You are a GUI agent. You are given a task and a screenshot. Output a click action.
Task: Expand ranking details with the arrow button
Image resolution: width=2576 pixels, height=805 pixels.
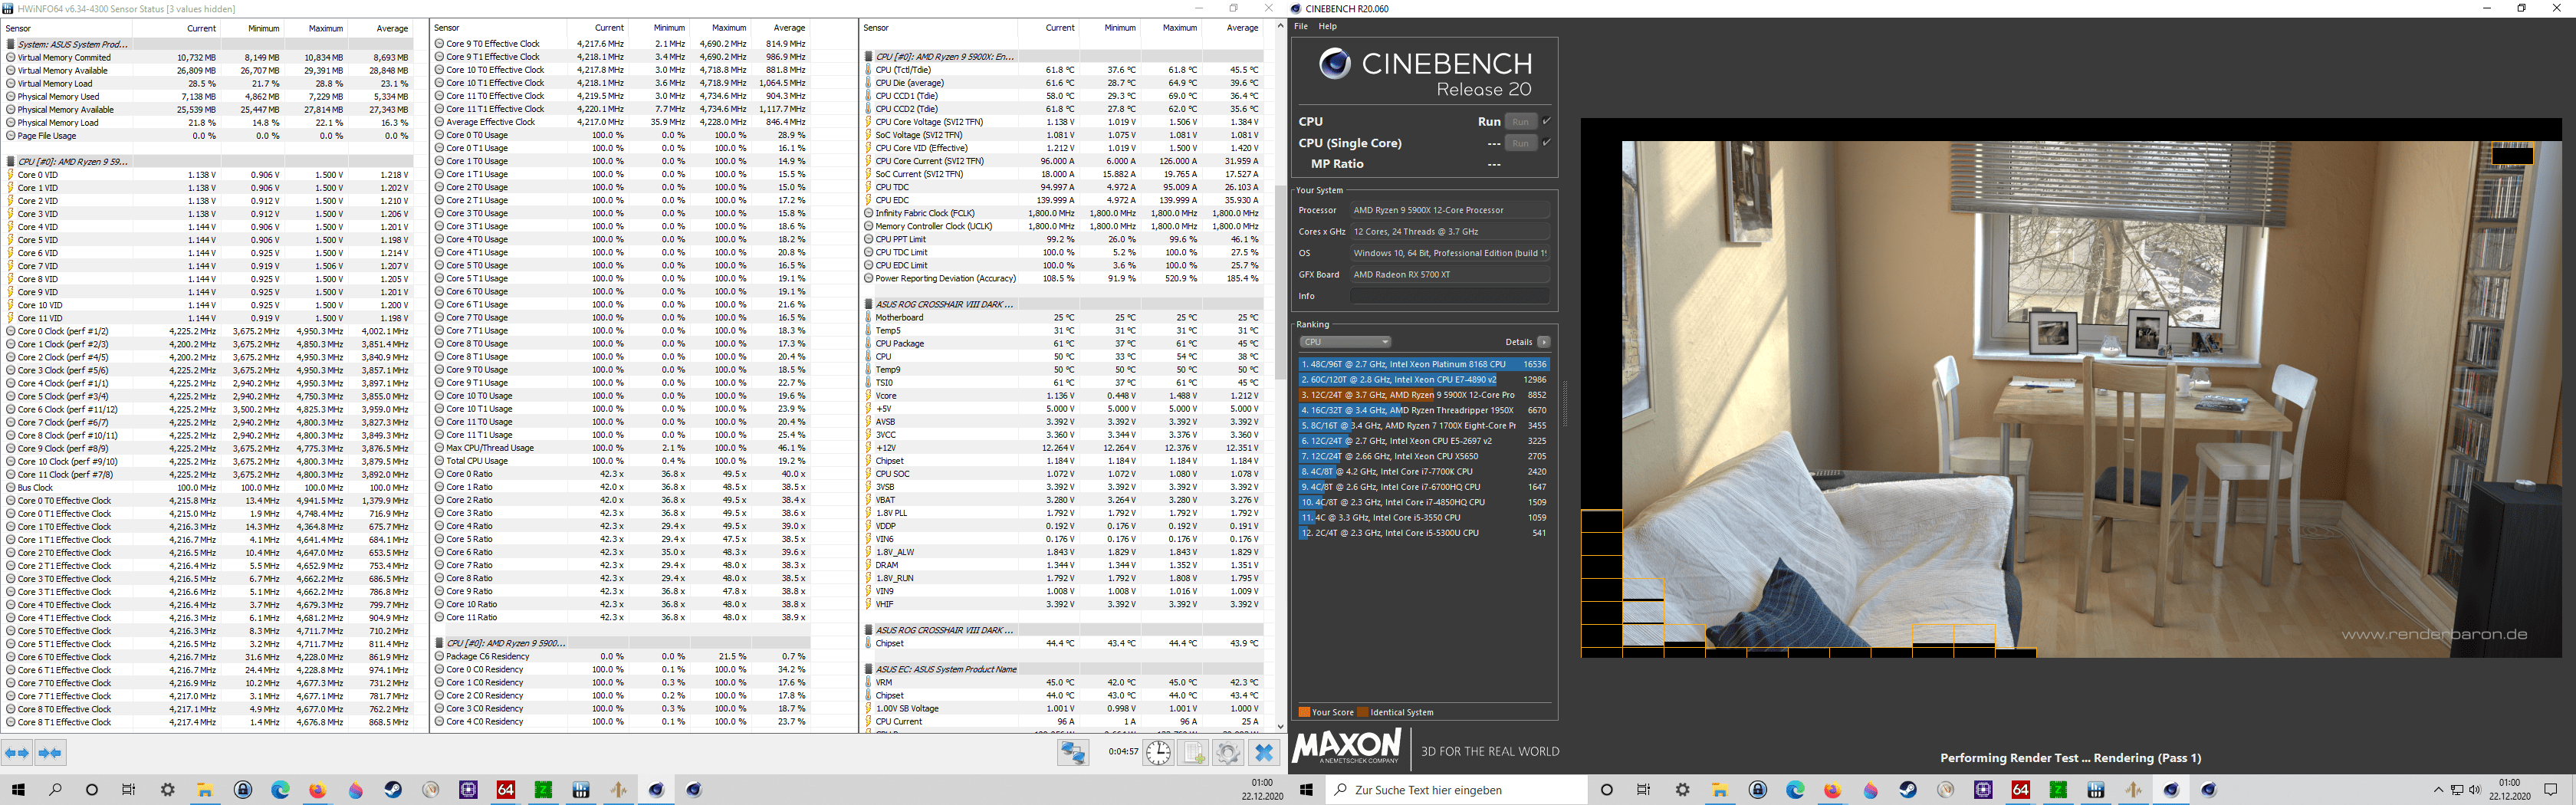tap(1544, 342)
